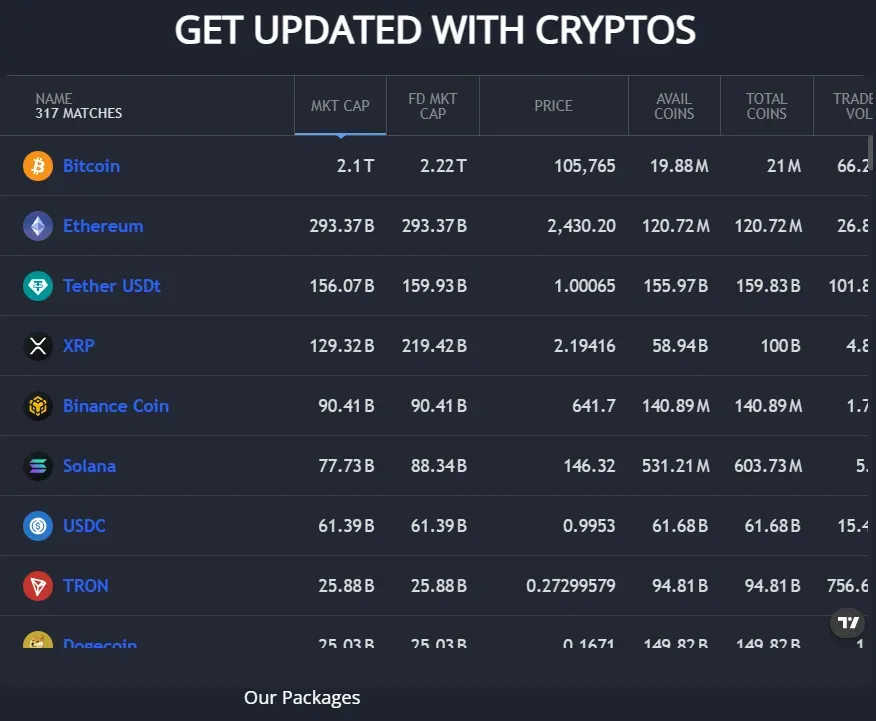
Task: Click the USDC logo icon
Action: [x=38, y=526]
